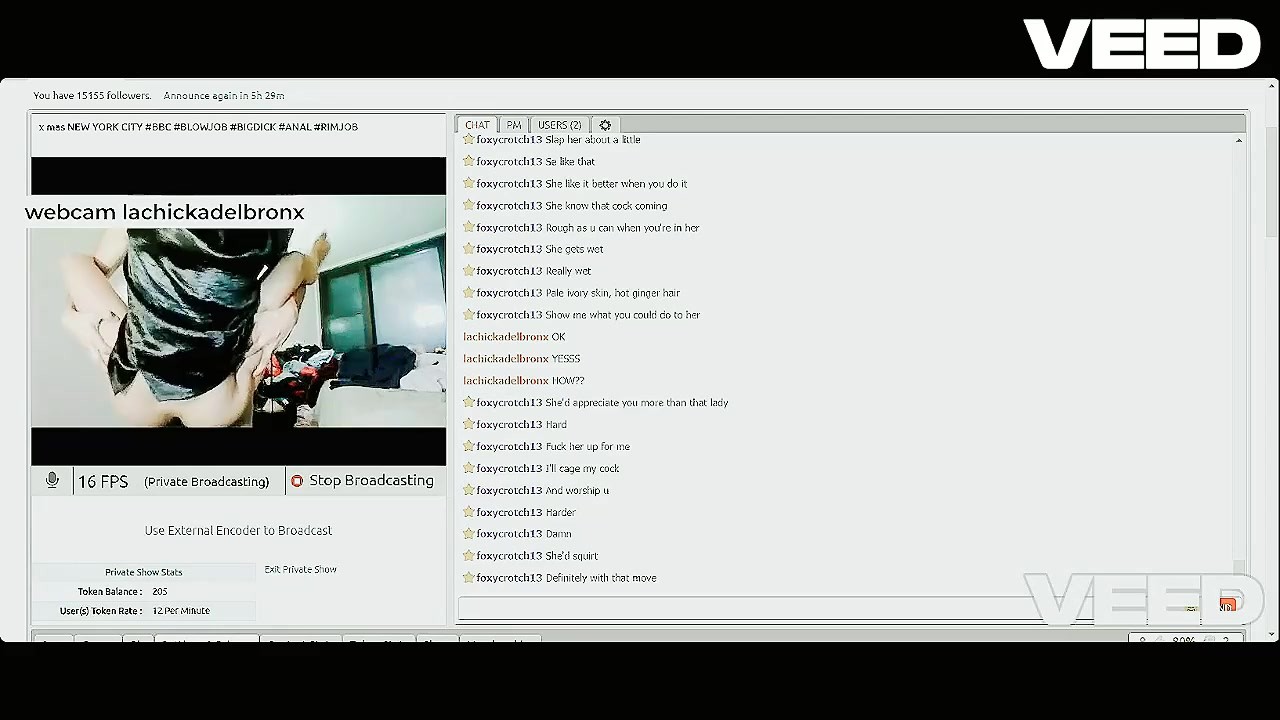Viewport: 1280px width, 720px height.
Task: Open the USERS (2) tab
Action: pos(559,125)
